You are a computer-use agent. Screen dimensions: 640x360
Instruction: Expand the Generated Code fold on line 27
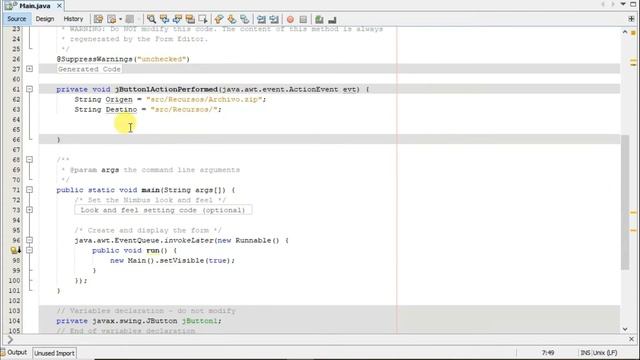pyautogui.click(x=29, y=69)
